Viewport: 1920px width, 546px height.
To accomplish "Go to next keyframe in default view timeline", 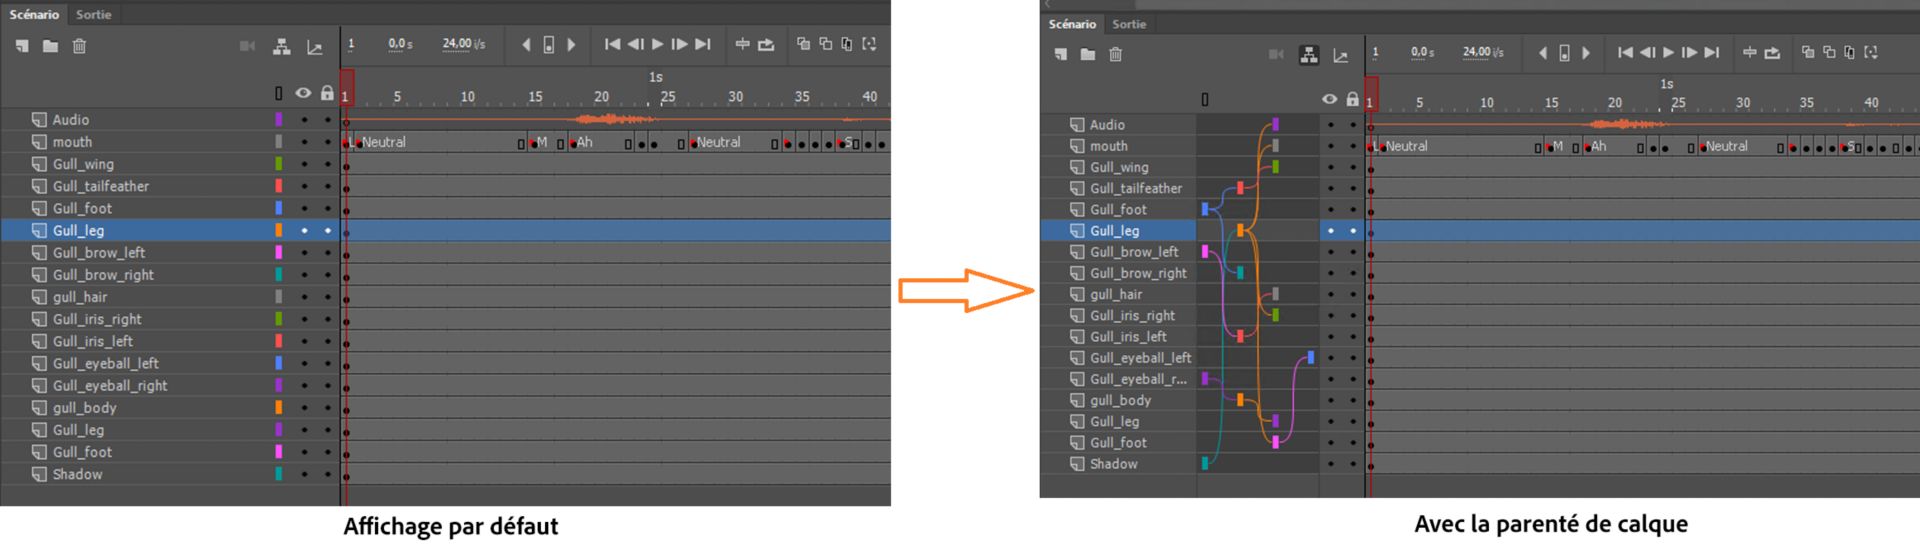I will [x=571, y=45].
